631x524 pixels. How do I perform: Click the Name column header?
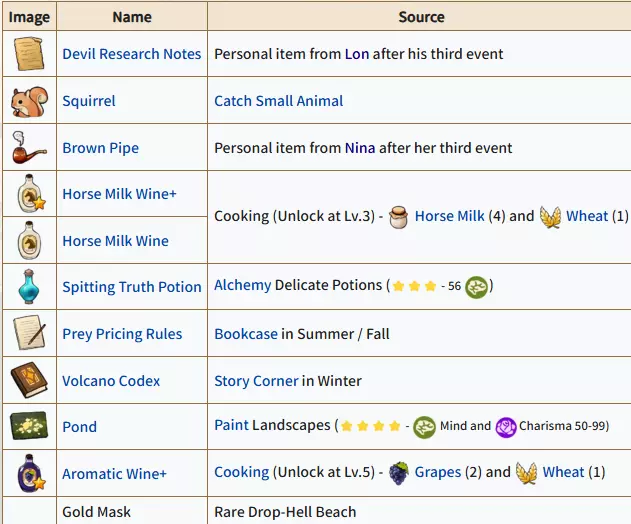pyautogui.click(x=132, y=17)
